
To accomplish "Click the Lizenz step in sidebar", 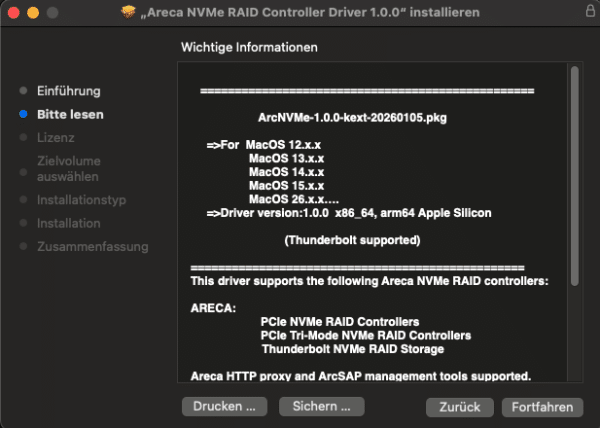I will click(x=55, y=138).
